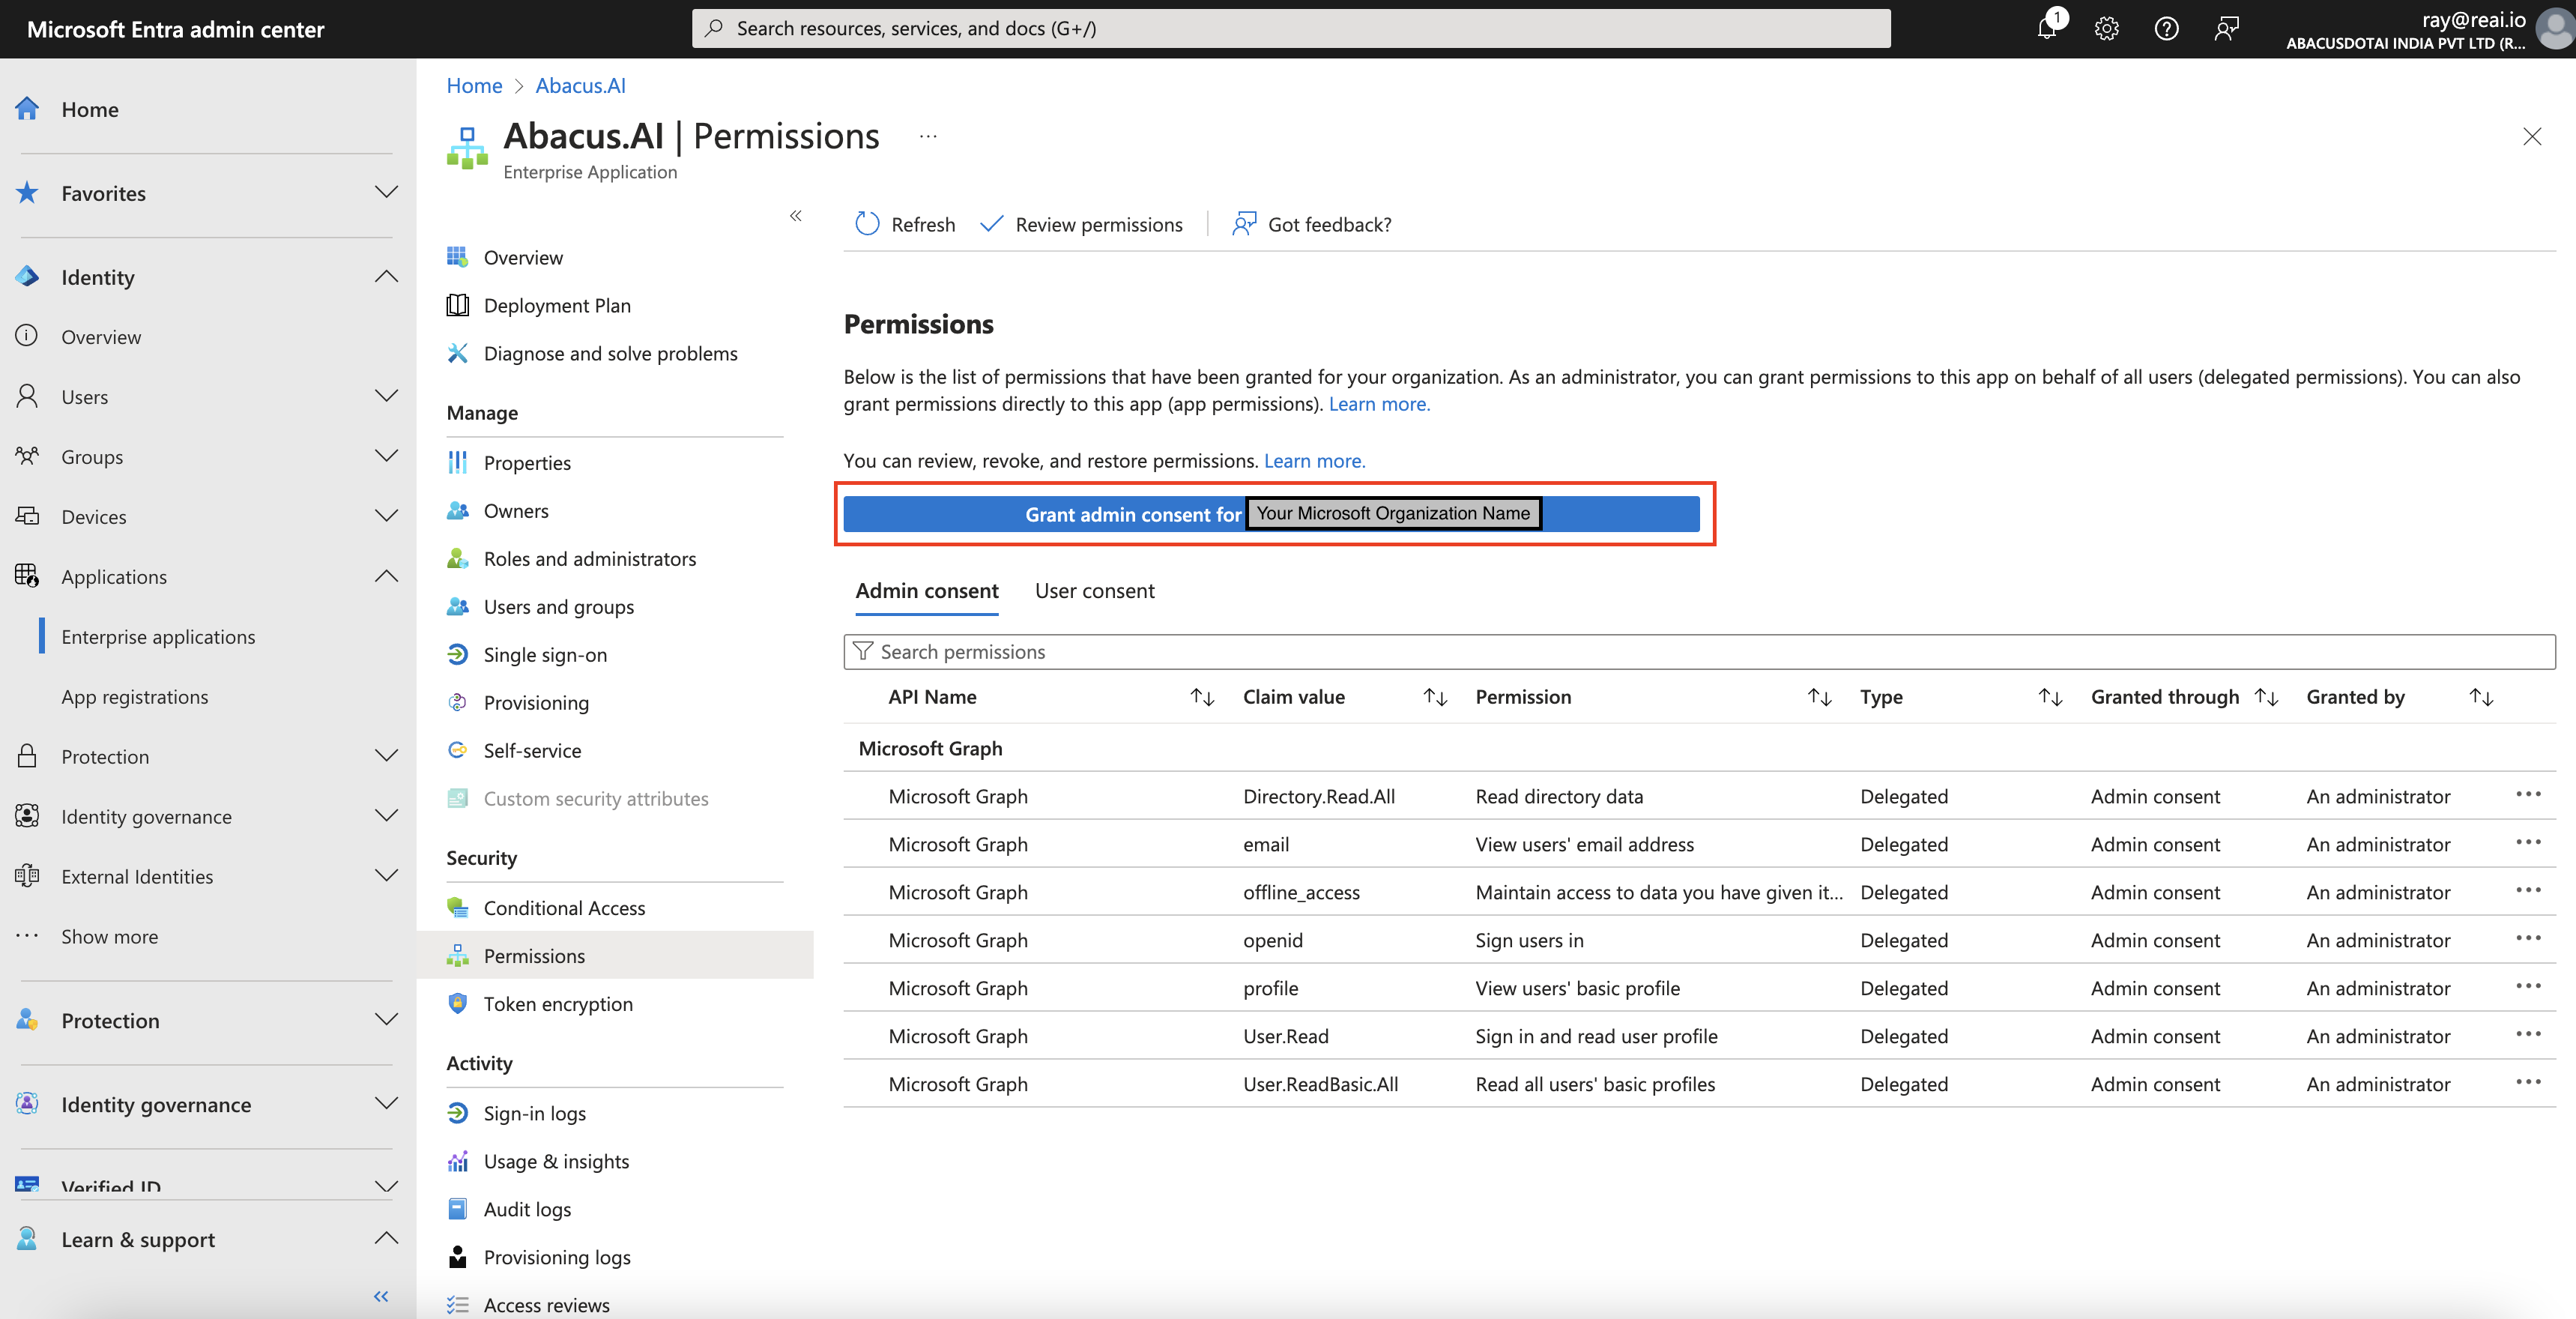Screen dimensions: 2576x1319
Task: Click the Got feedback speech bubble icon
Action: (1245, 222)
